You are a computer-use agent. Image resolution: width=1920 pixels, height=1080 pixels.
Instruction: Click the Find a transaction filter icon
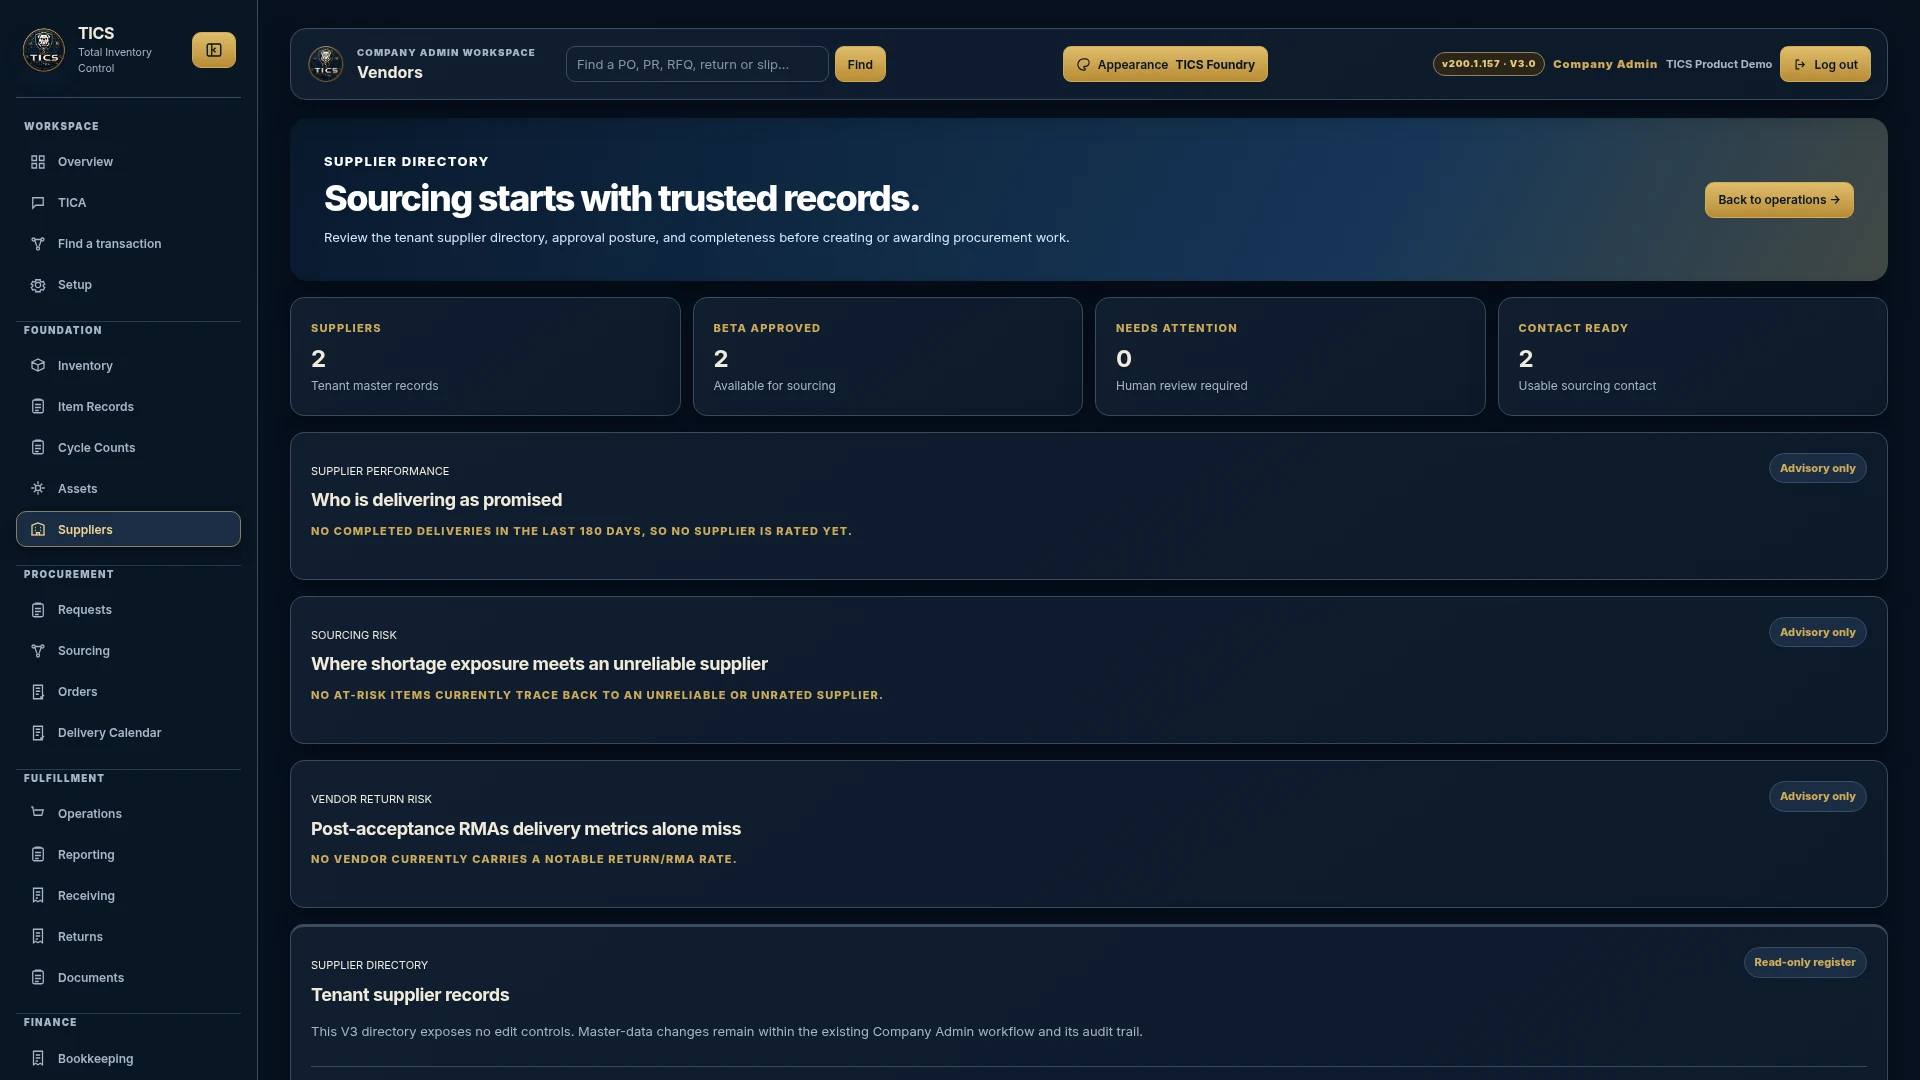coord(38,244)
